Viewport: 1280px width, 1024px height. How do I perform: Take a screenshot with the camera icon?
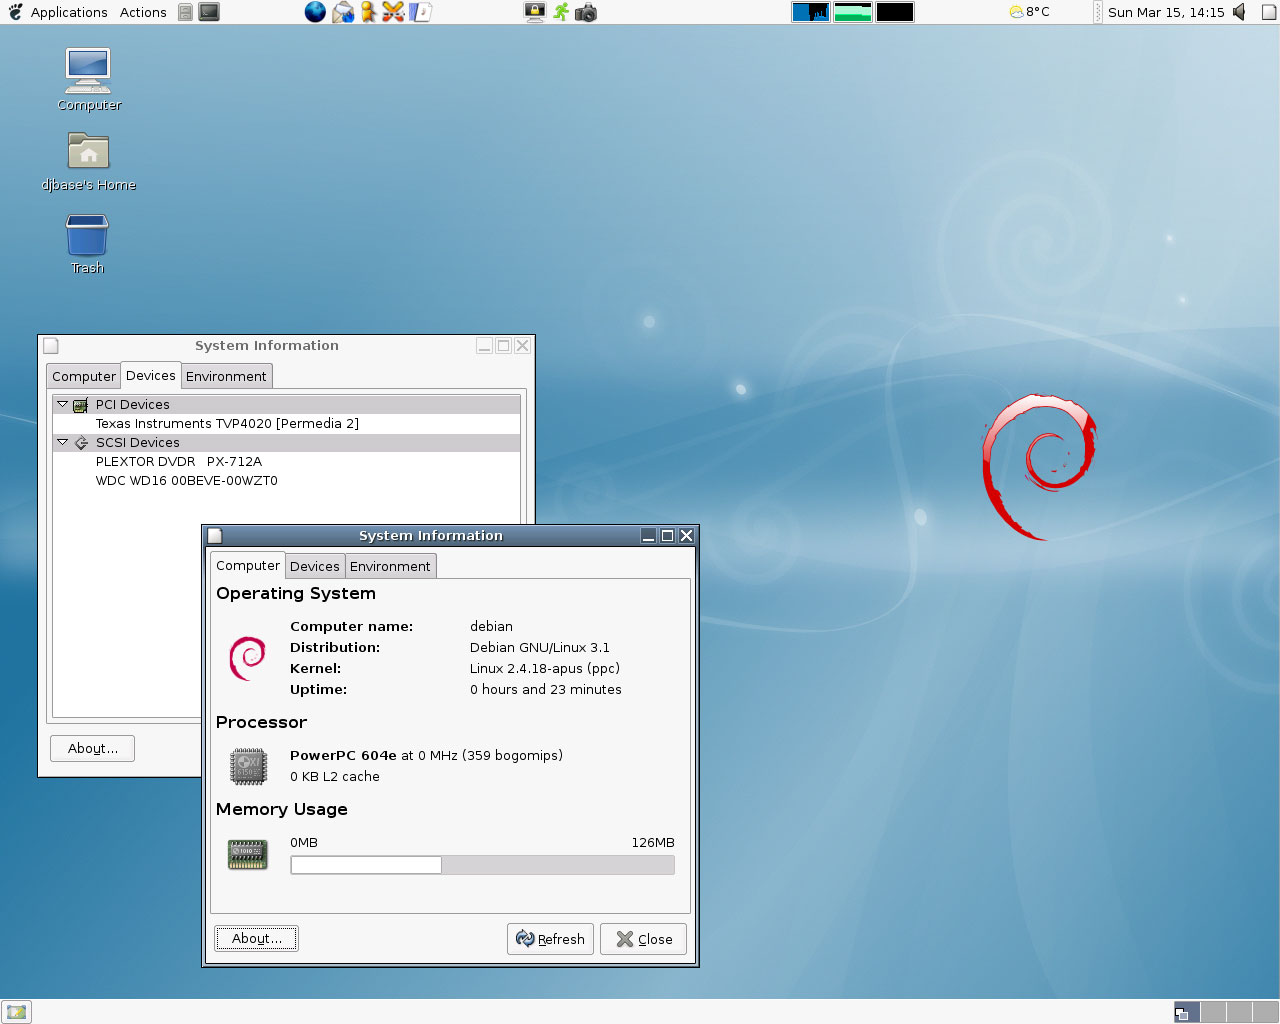[x=587, y=12]
